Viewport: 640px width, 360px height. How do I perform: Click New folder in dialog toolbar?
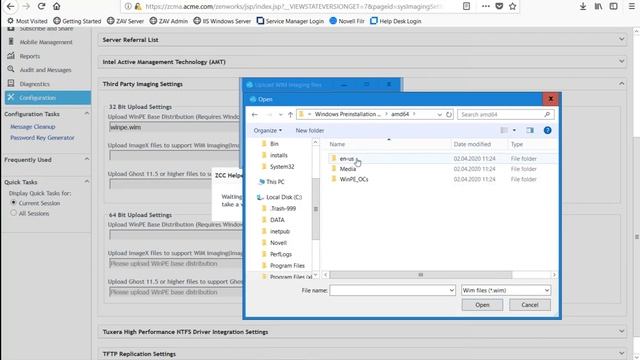(310, 131)
